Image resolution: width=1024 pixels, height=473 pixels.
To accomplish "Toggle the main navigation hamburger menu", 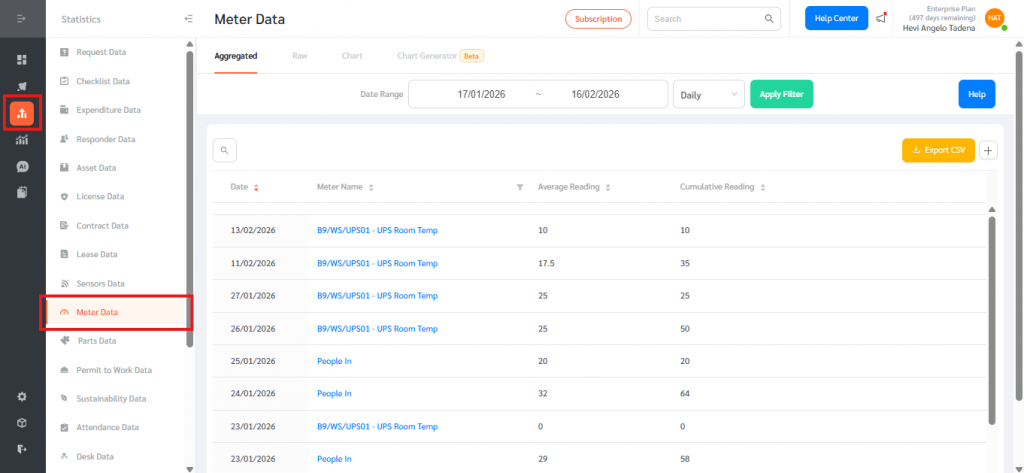I will 22,19.
